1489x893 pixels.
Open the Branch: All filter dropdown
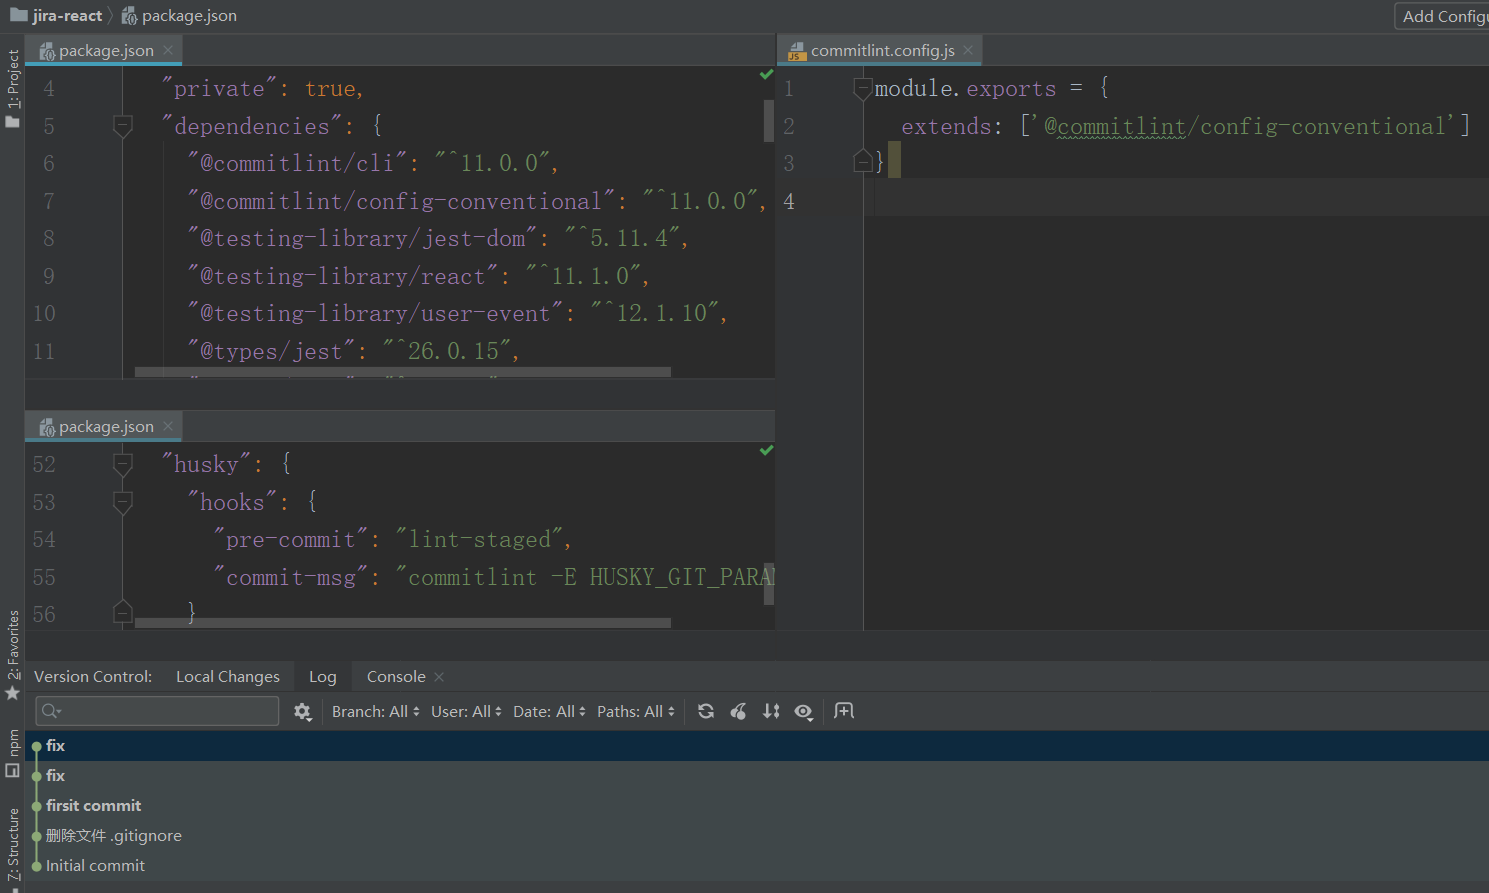(x=375, y=711)
